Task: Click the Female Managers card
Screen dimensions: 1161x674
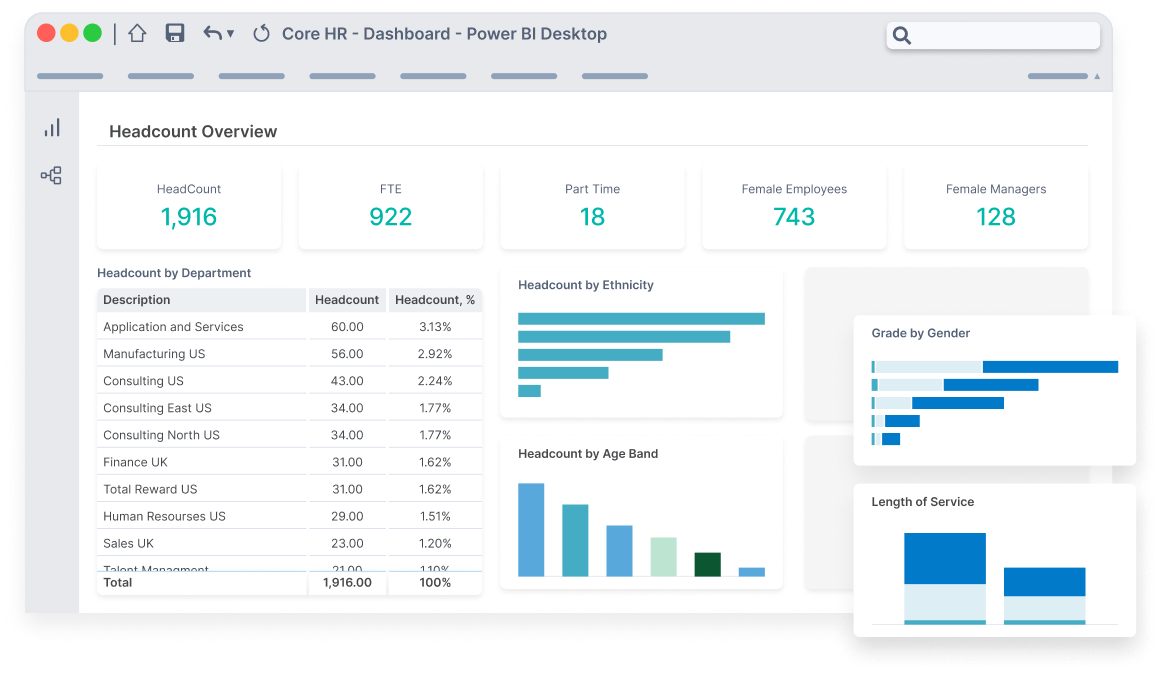Action: (995, 206)
